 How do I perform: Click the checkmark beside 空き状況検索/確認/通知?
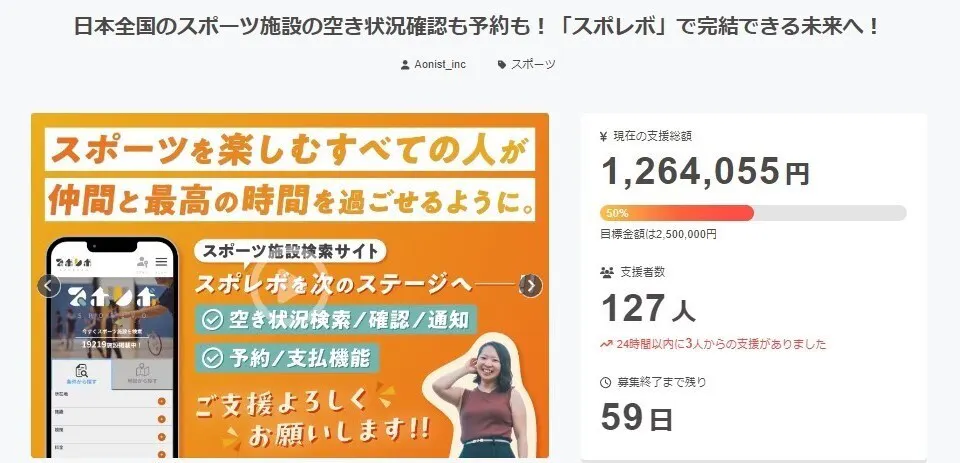point(212,320)
